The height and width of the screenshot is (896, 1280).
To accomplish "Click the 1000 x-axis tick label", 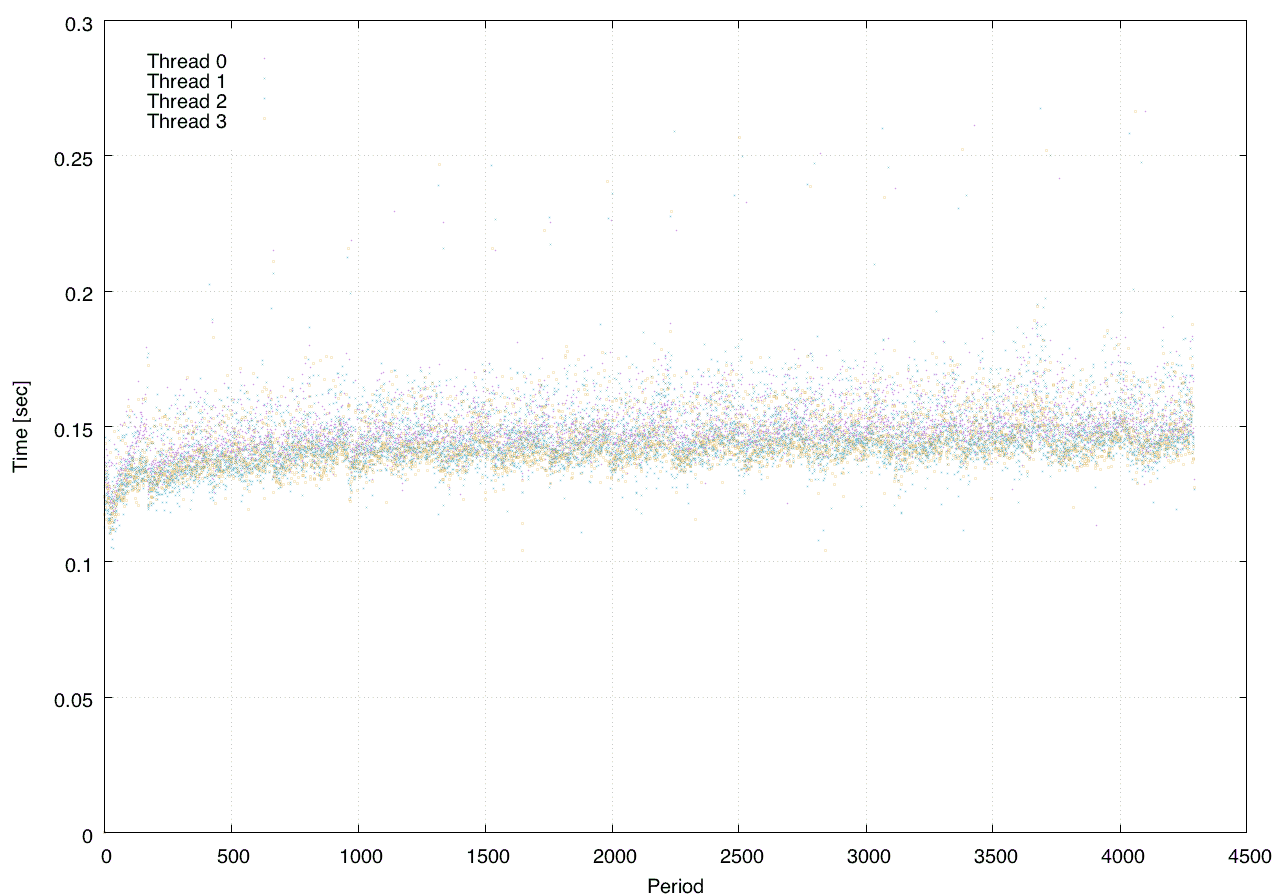I will (x=358, y=856).
